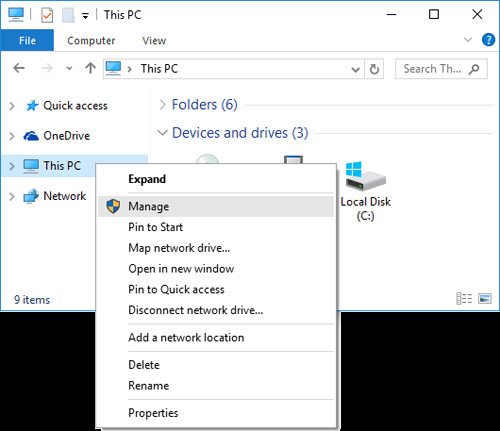500x431 pixels.
Task: Close the This PC window
Action: pyautogui.click(x=477, y=15)
